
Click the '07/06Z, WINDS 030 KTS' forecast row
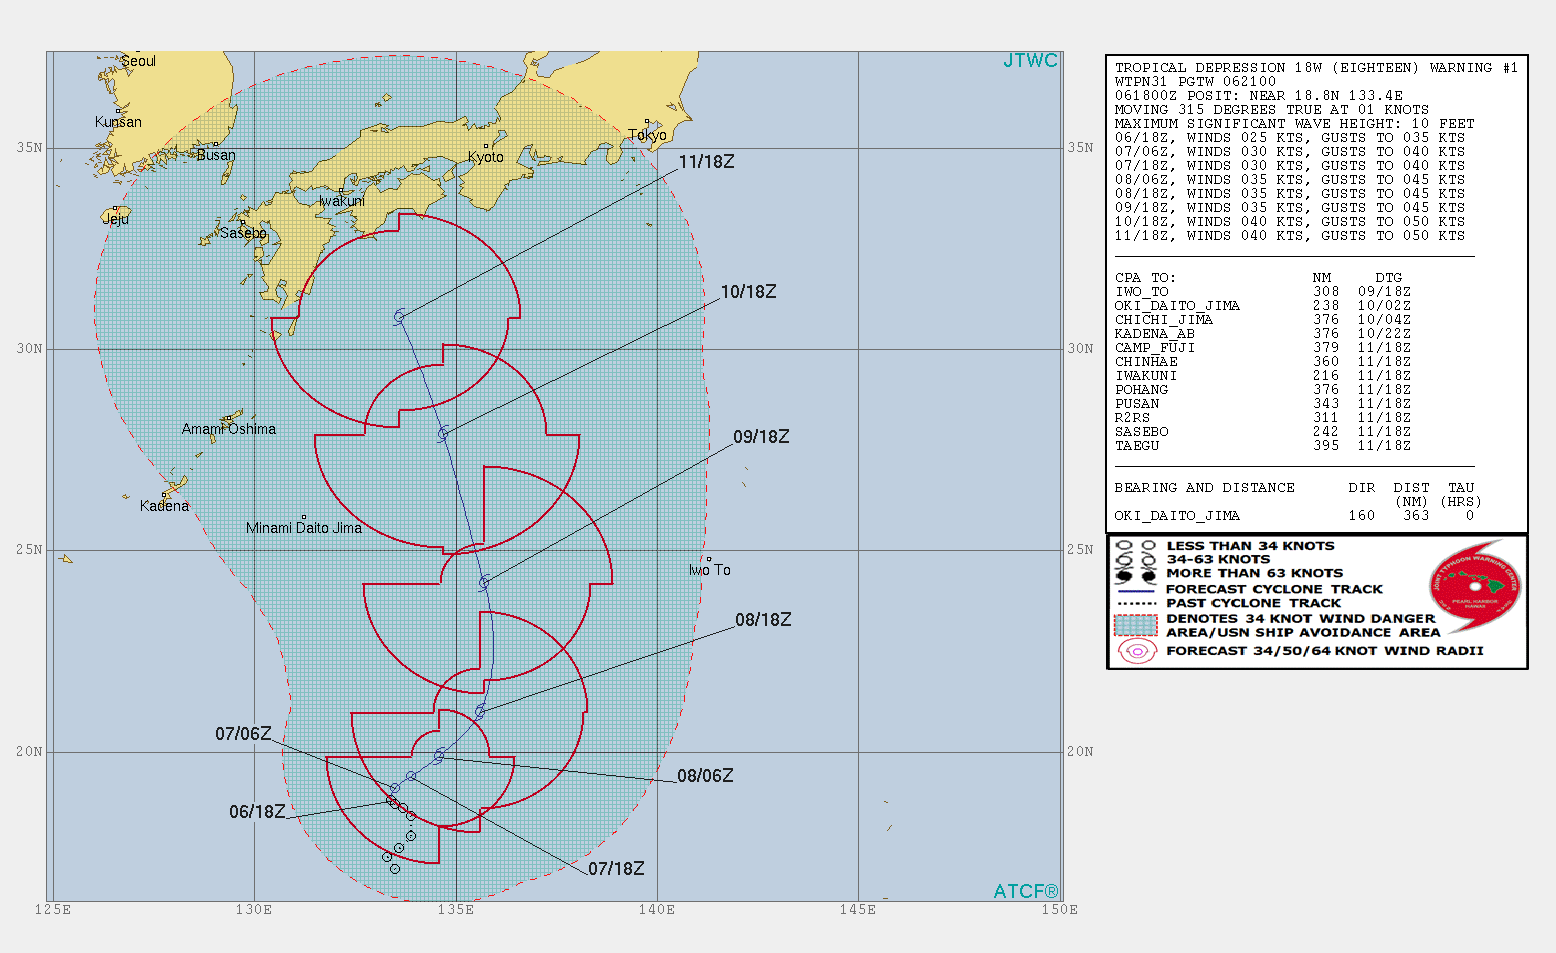(1290, 152)
